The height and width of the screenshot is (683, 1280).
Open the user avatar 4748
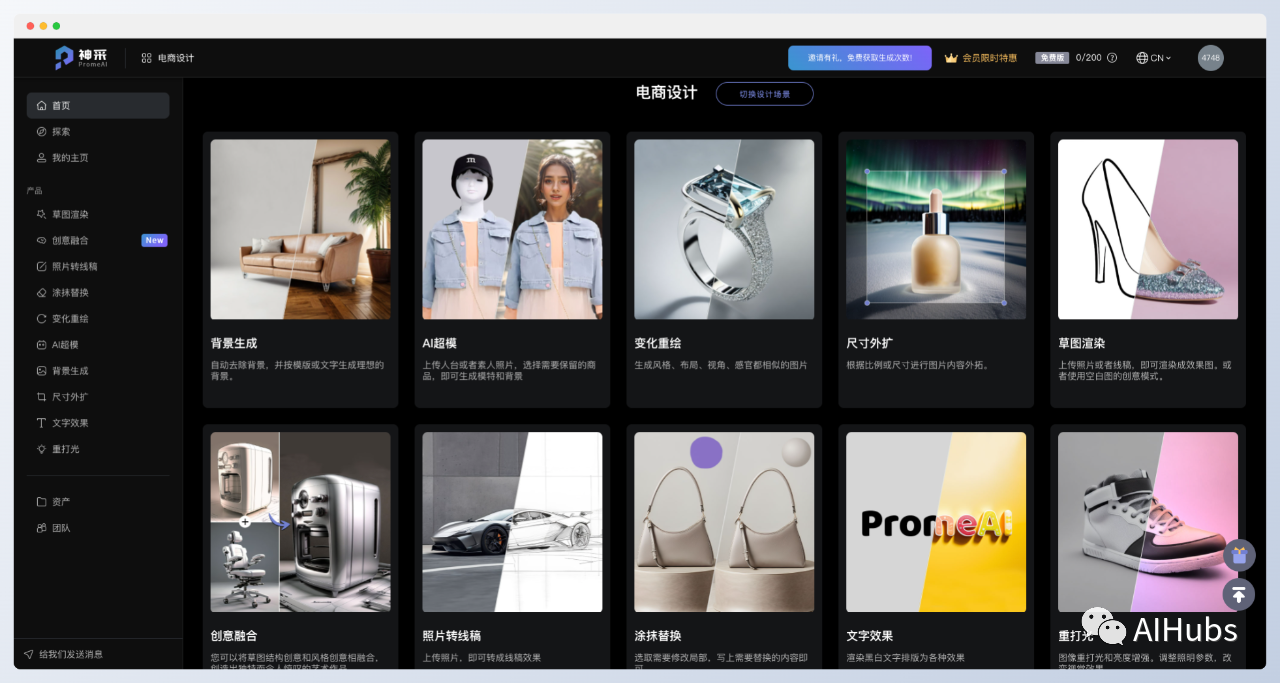(x=1211, y=58)
